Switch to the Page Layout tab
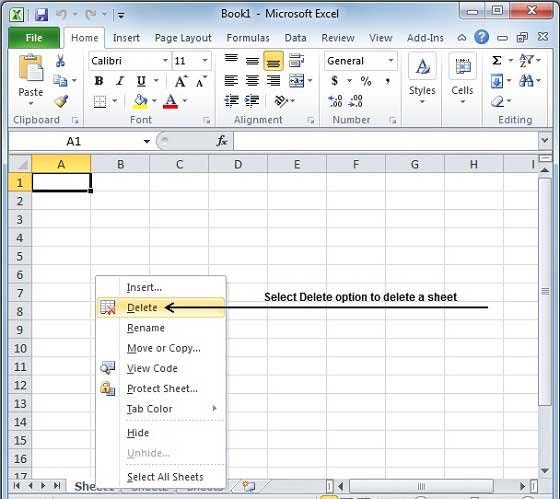The image size is (560, 499). pos(183,38)
